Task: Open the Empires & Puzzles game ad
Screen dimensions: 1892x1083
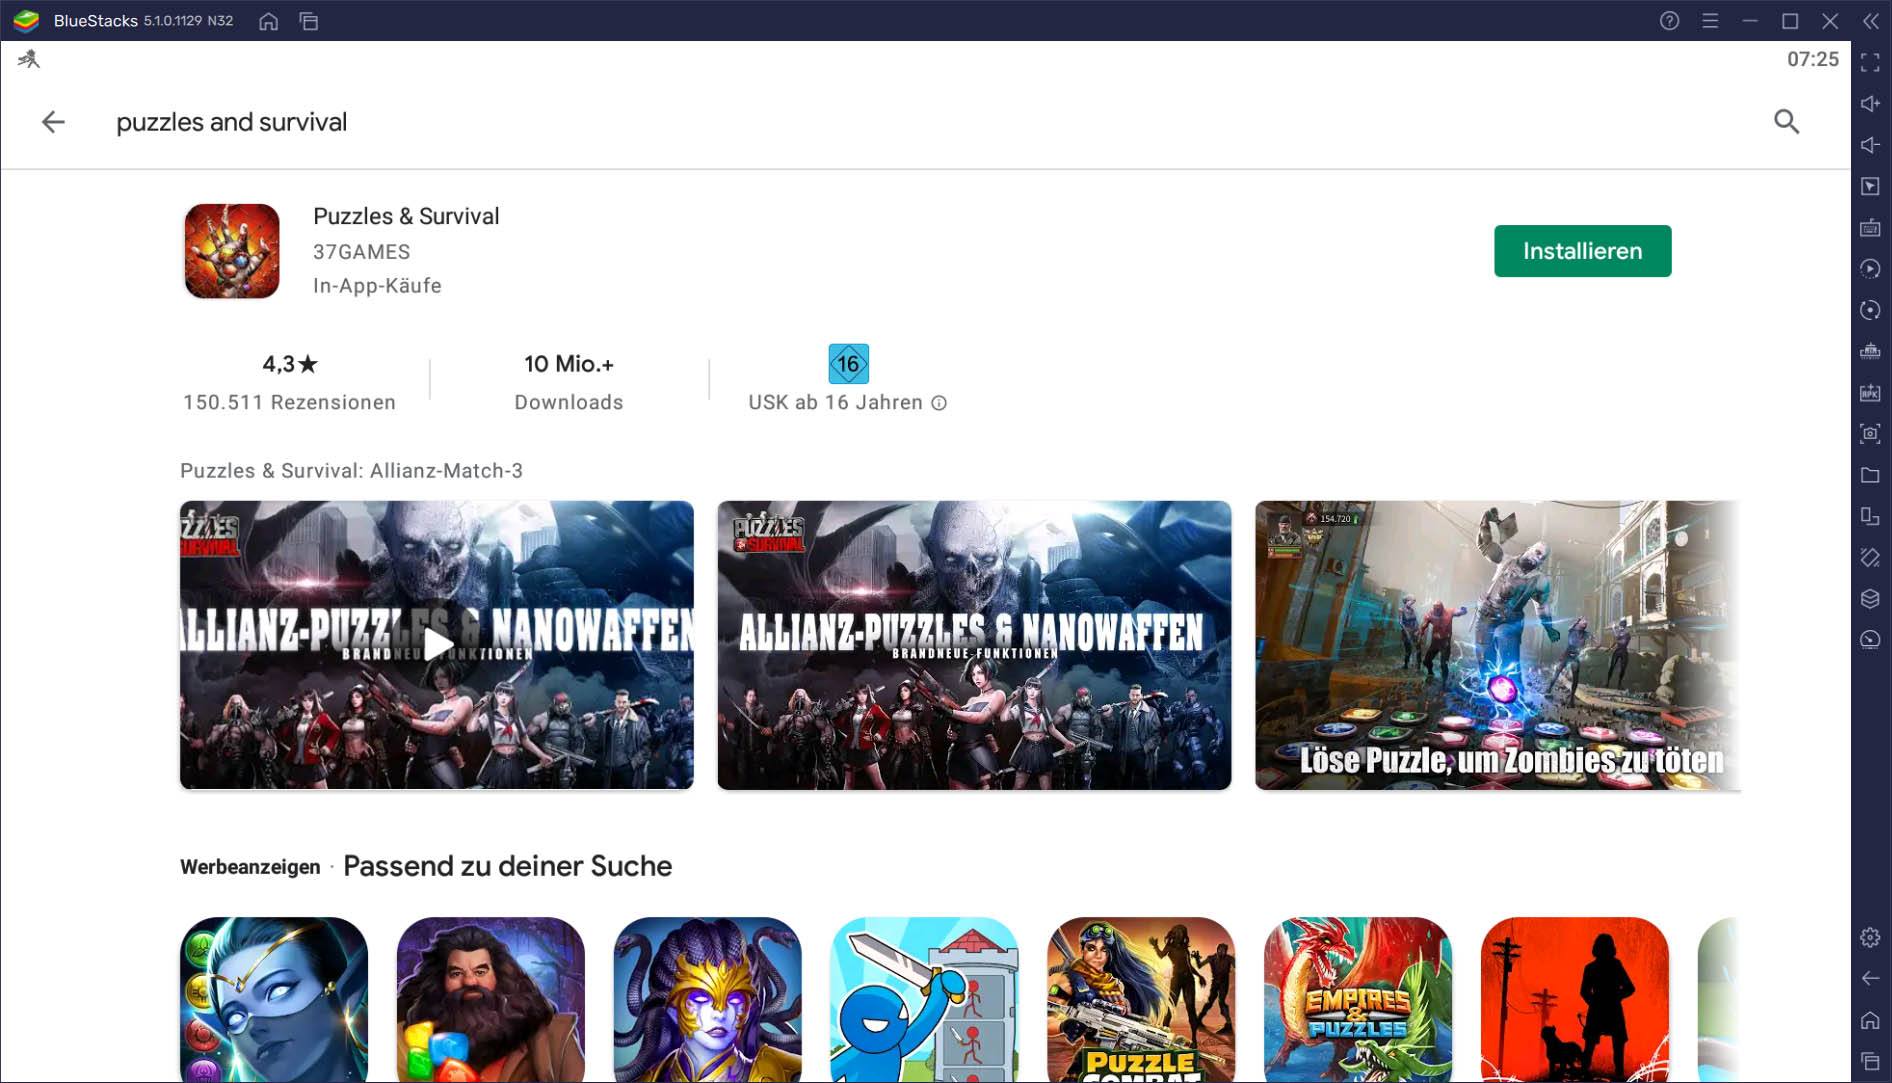Action: tap(1358, 1000)
